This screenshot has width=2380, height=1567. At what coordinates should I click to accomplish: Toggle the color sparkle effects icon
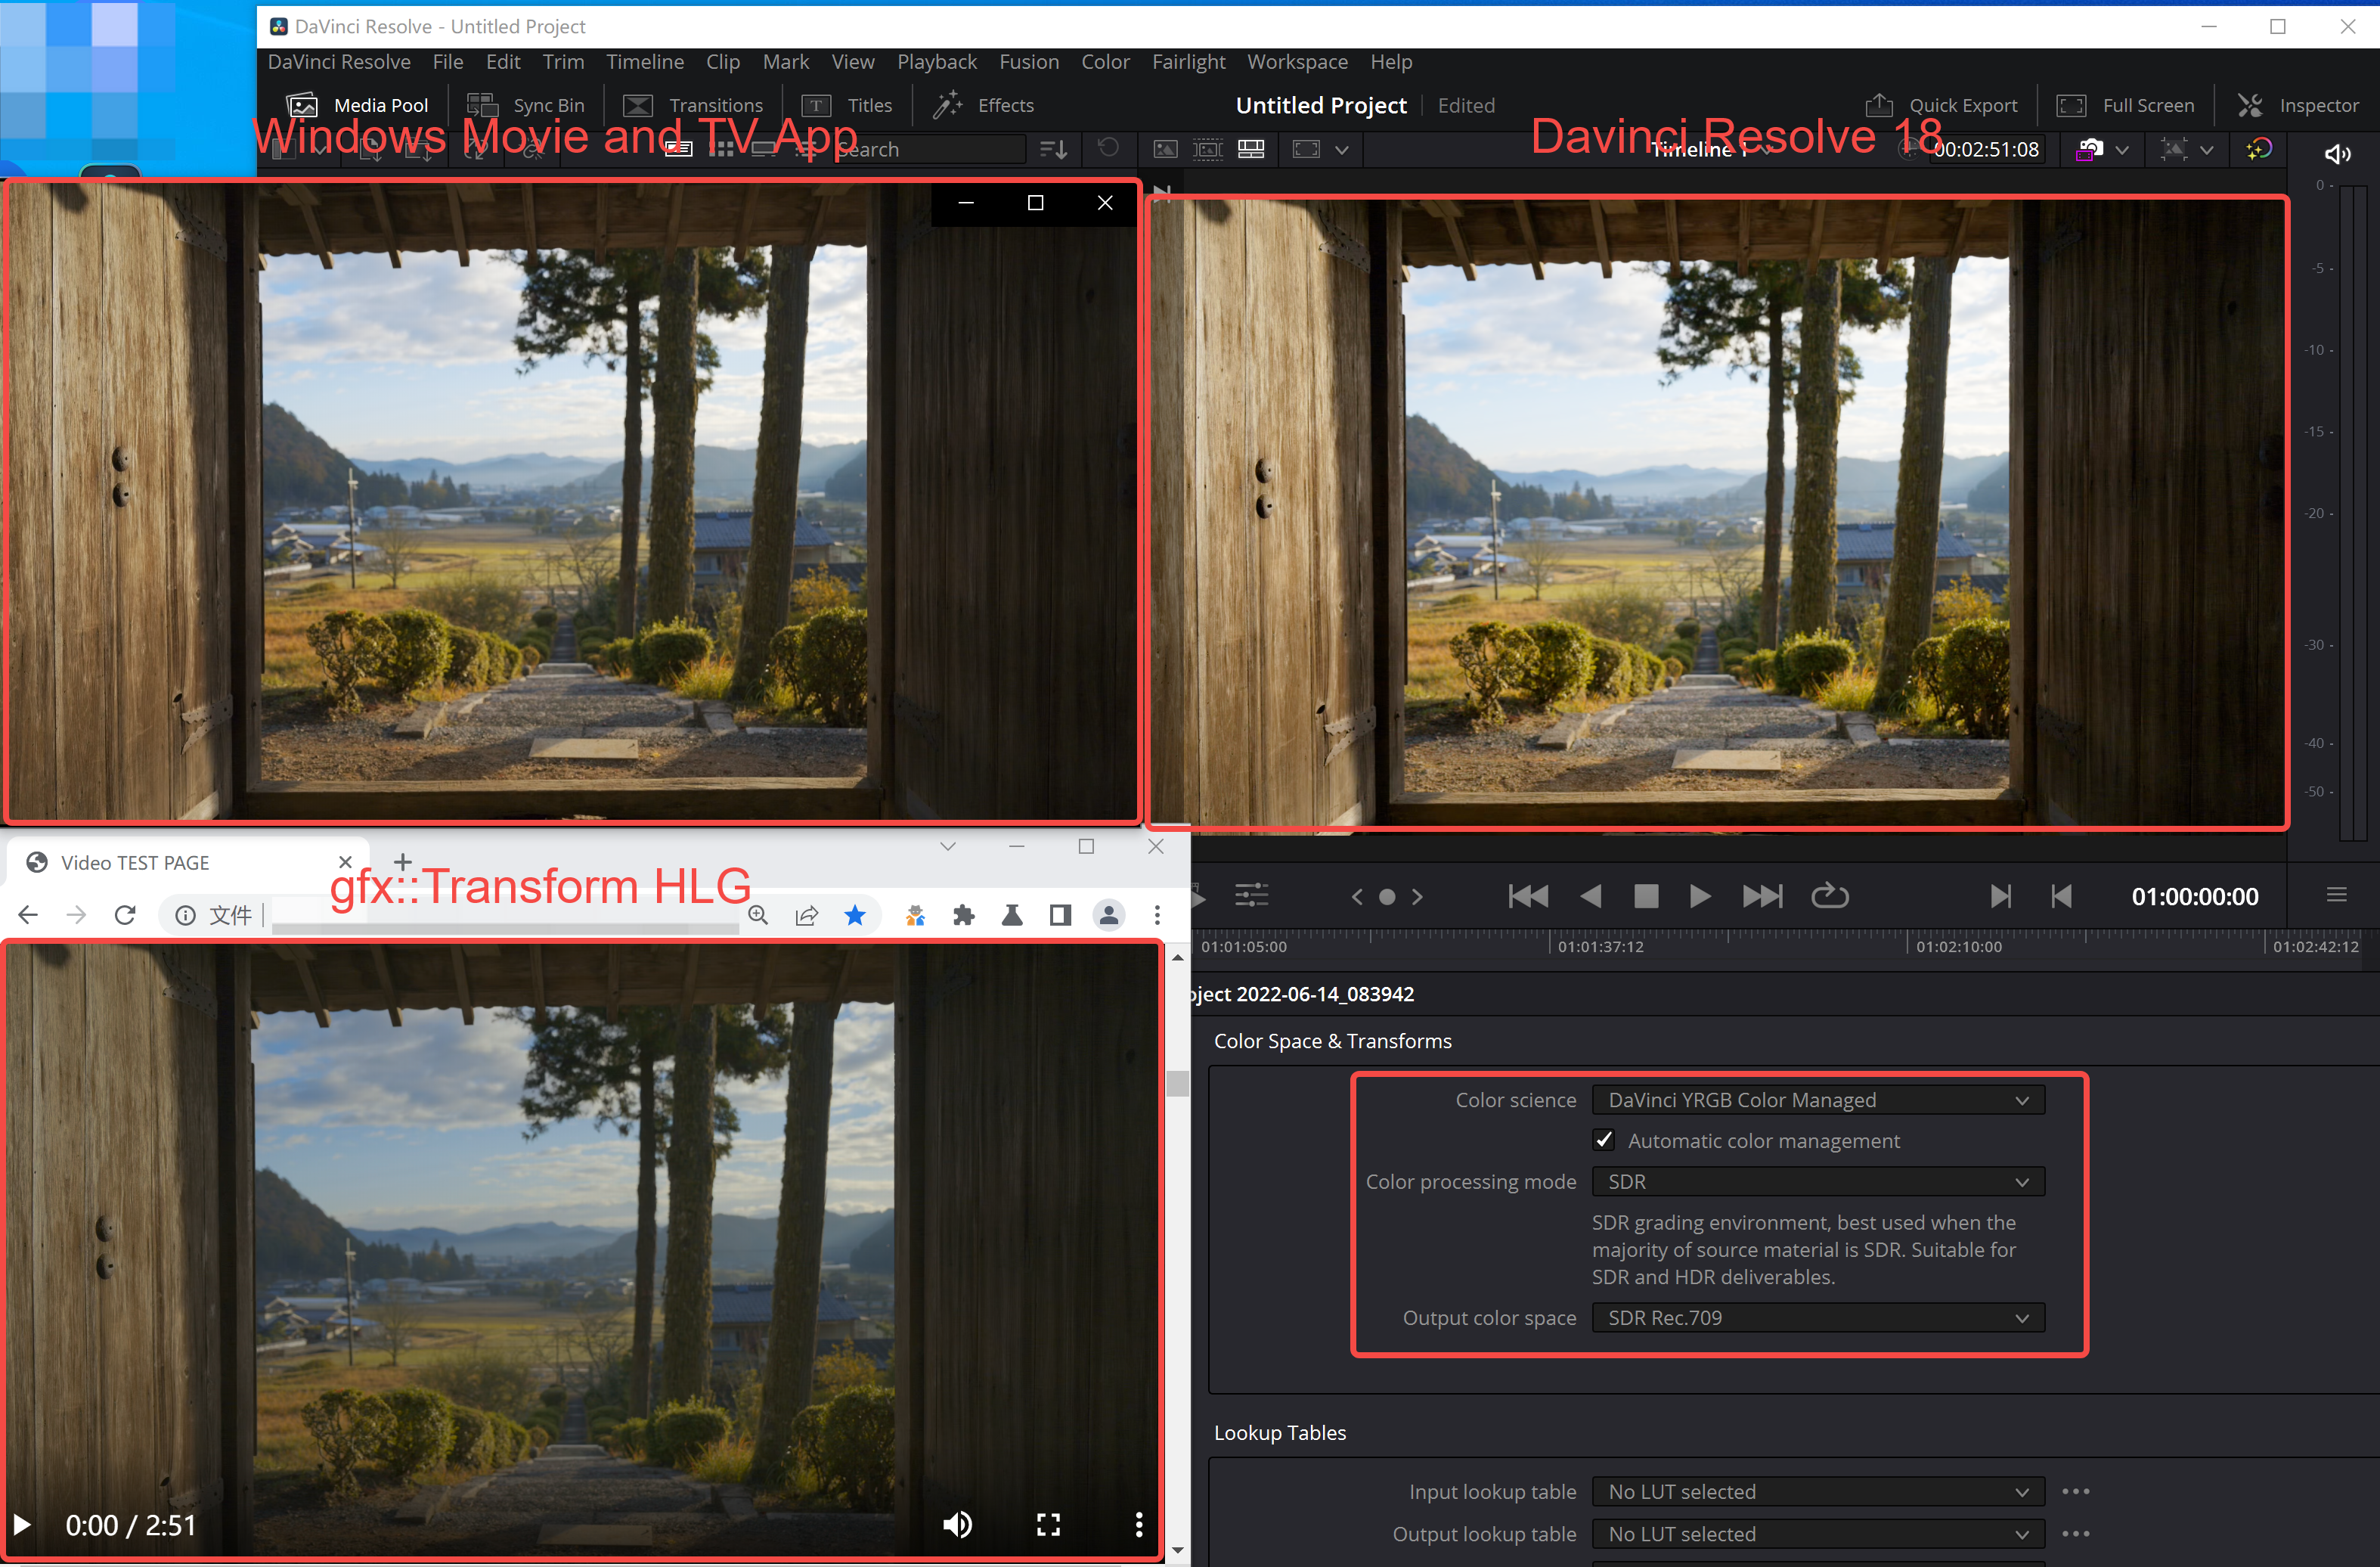pos(2259,149)
